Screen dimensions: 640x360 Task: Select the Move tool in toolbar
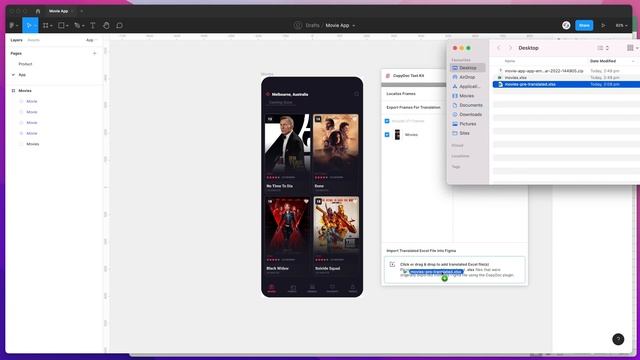click(28, 25)
